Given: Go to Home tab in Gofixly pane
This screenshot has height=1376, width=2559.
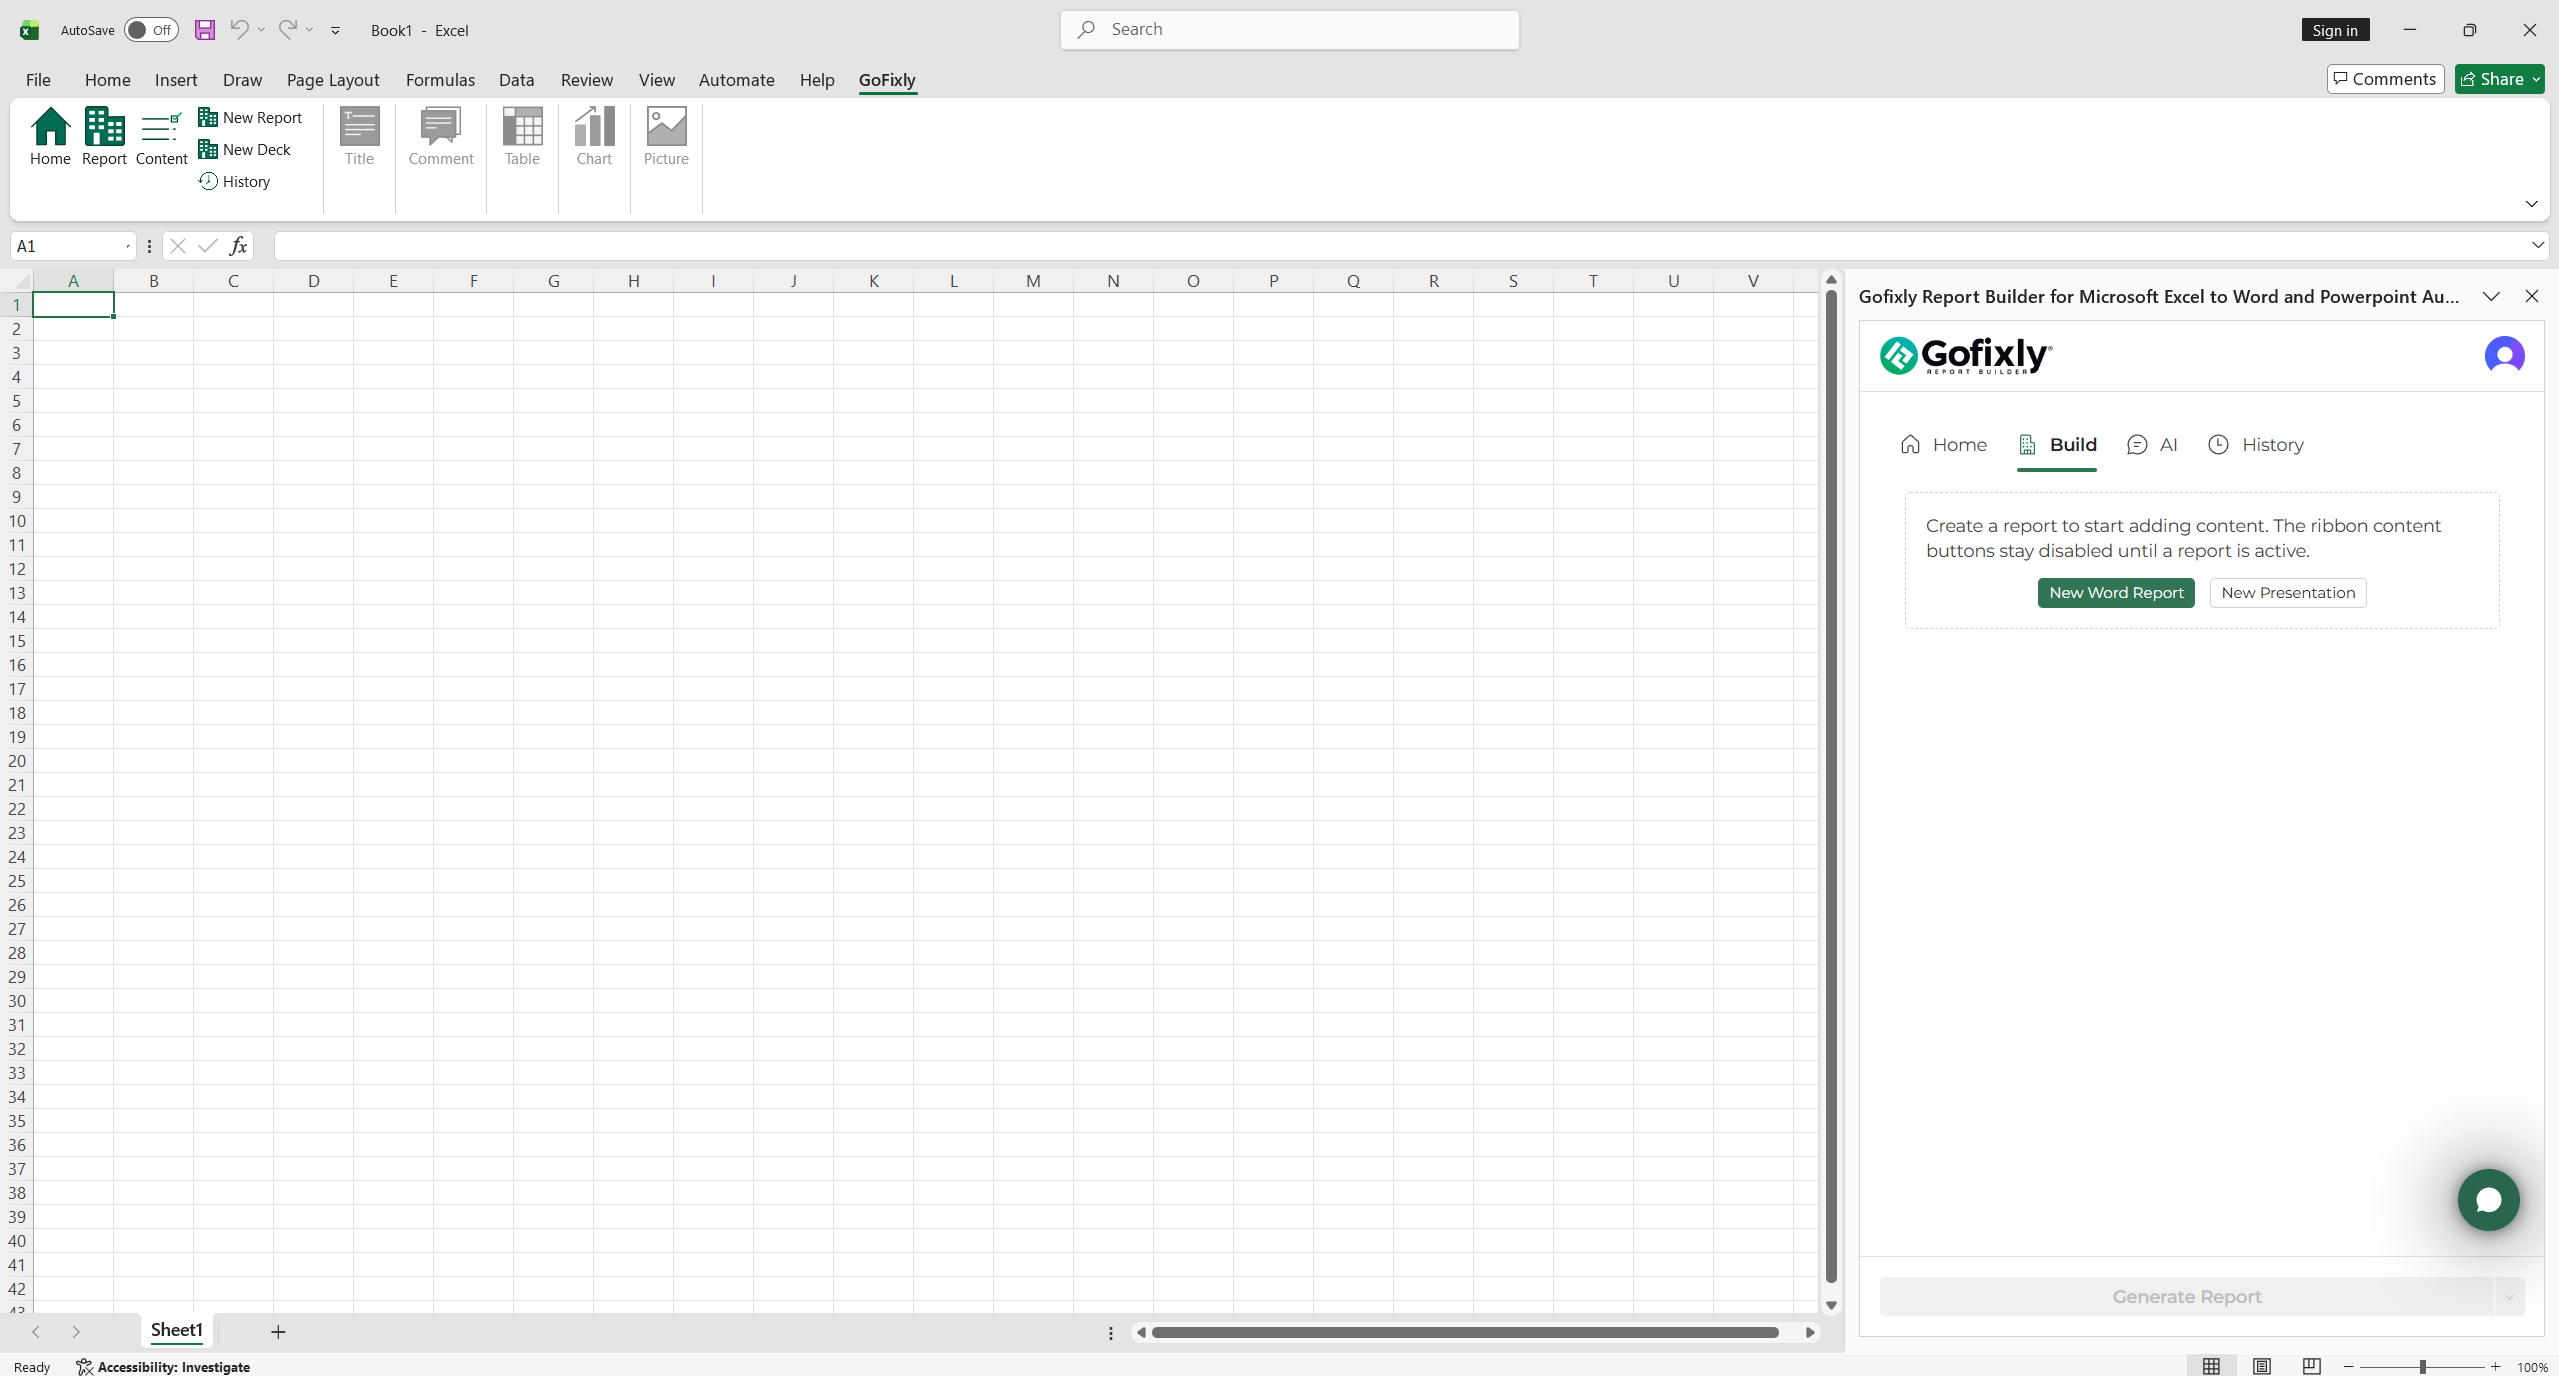Looking at the screenshot, I should coord(1943,445).
